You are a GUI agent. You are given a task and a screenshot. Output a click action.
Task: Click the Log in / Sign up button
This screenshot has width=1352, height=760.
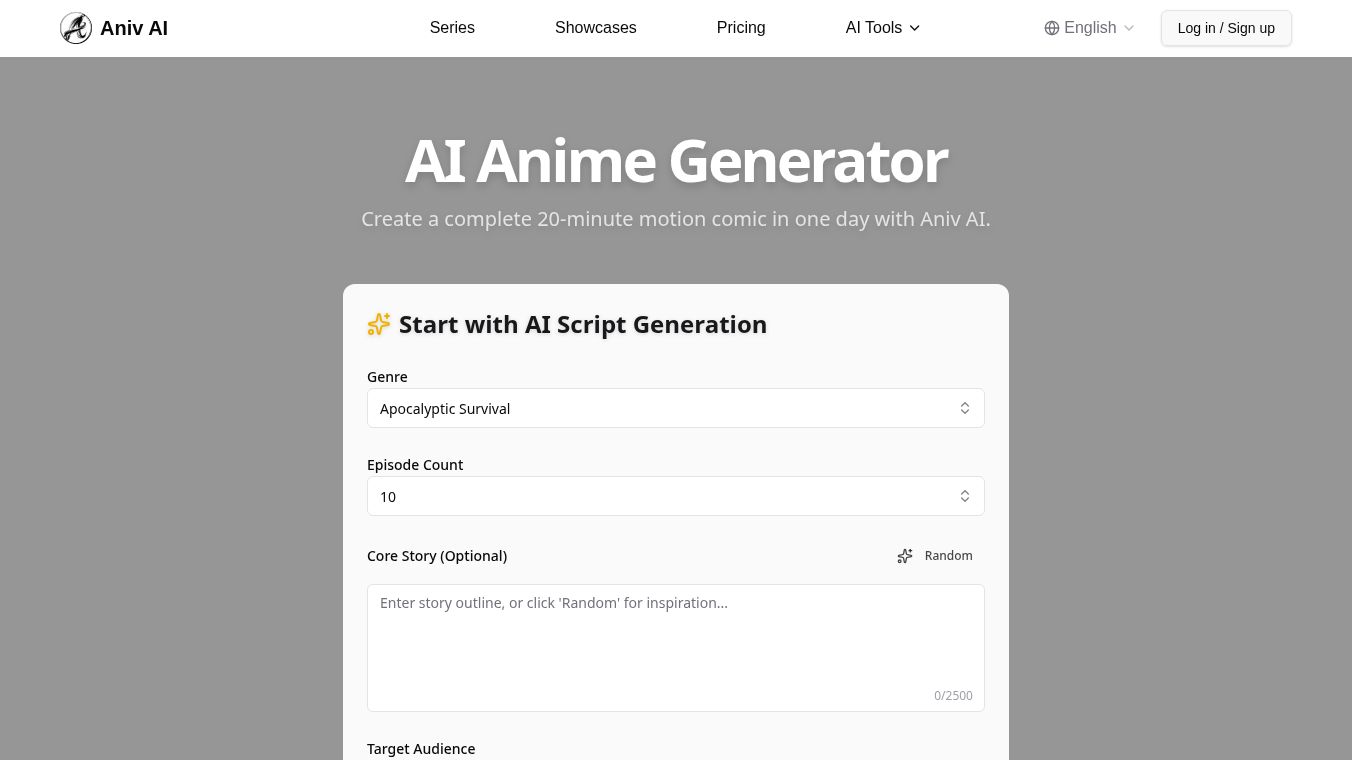(1226, 28)
